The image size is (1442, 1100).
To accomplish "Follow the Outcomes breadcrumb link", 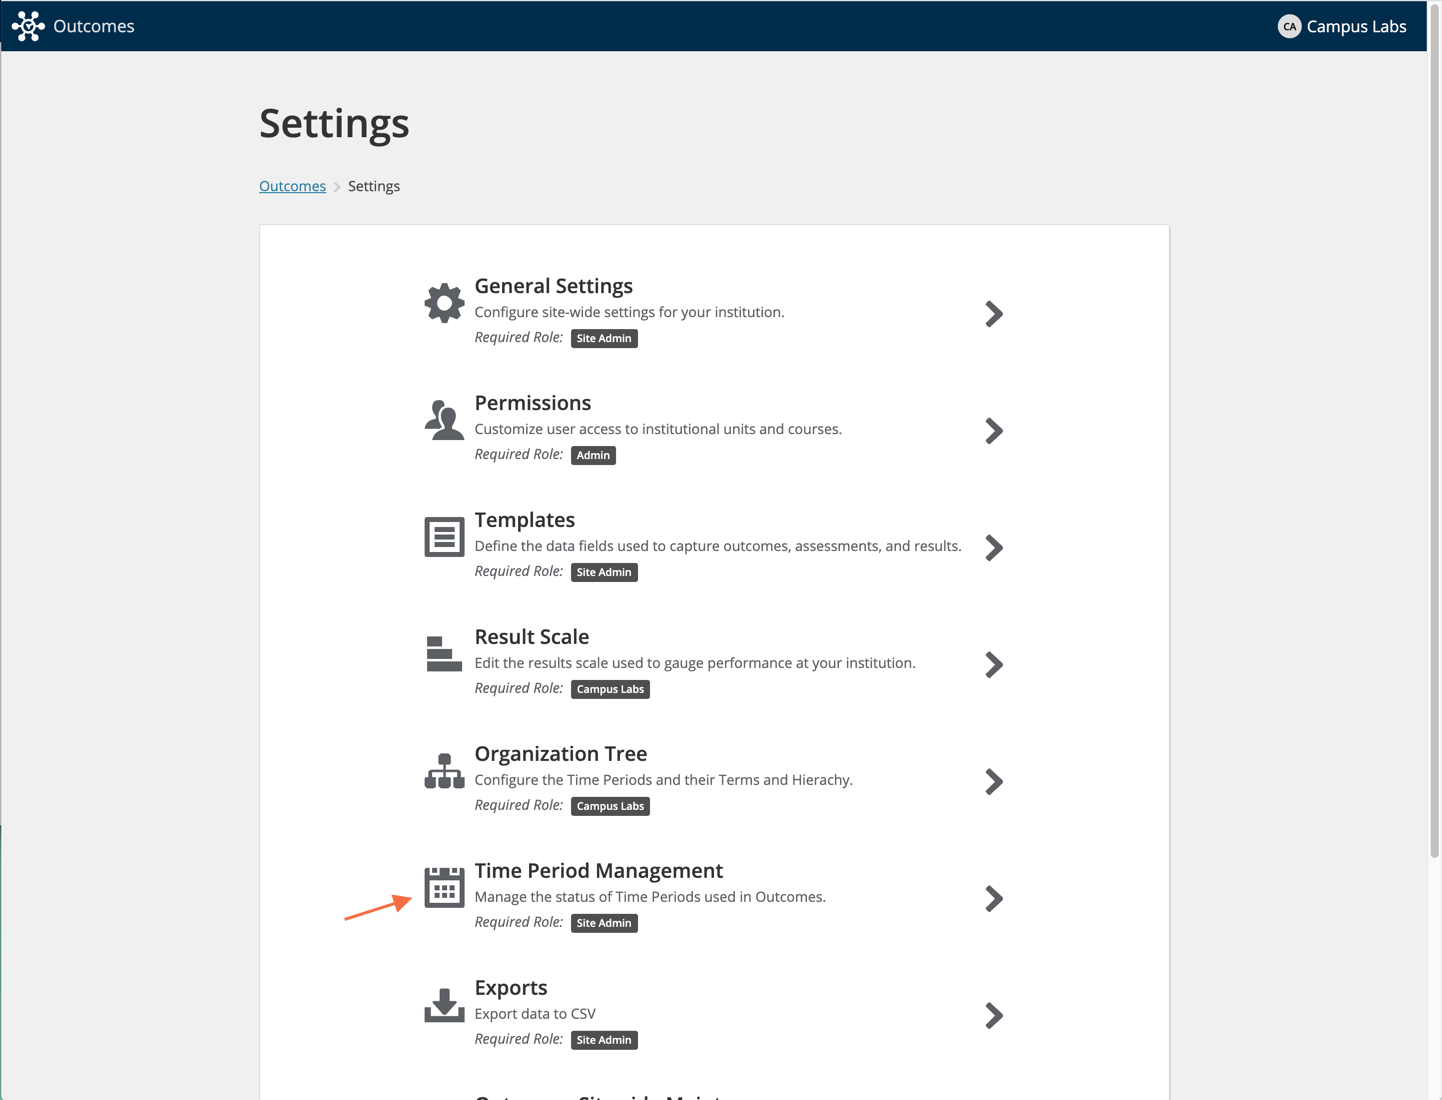I will point(292,186).
